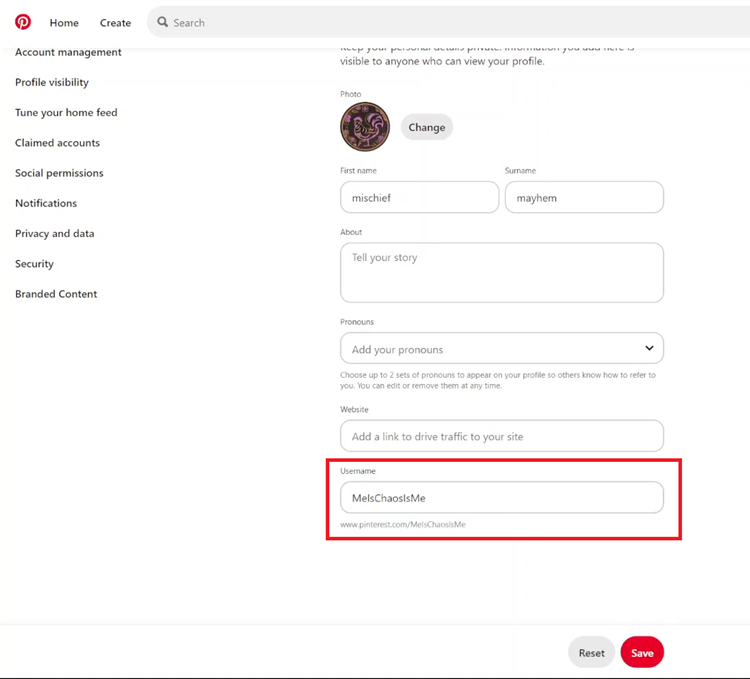
Task: Click the Reset button
Action: point(592,653)
